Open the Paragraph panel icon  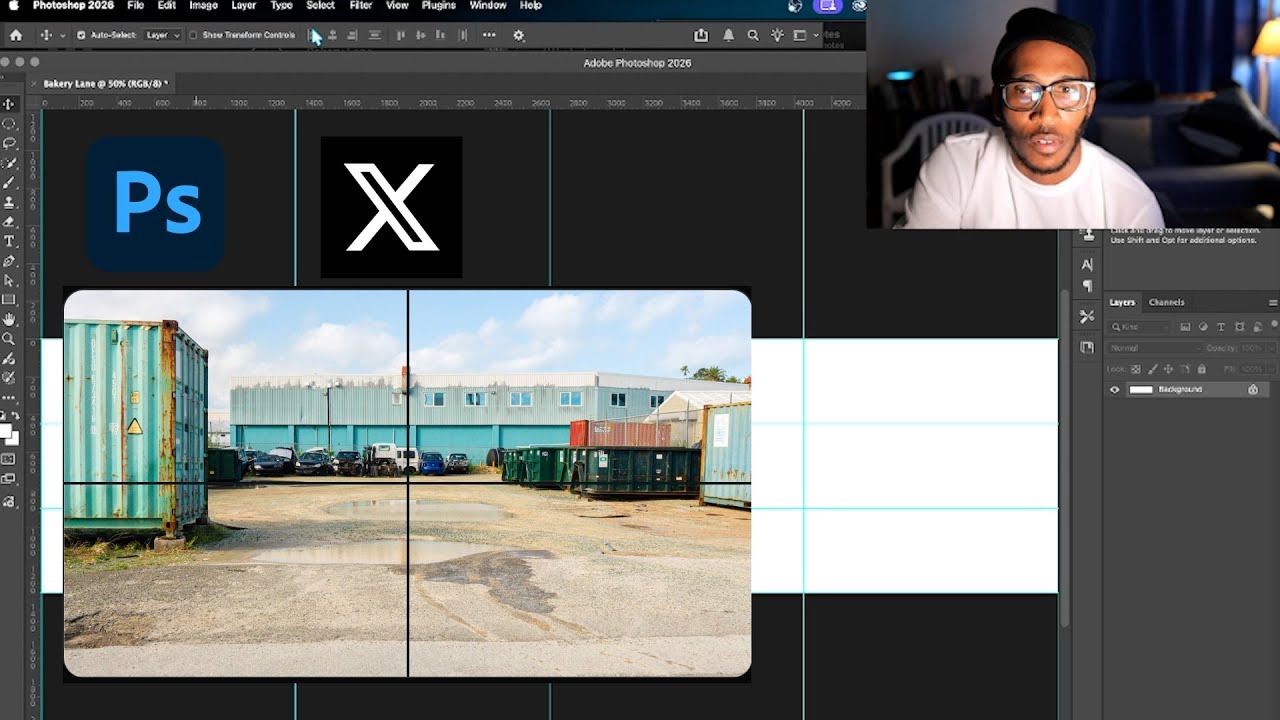(x=1087, y=286)
